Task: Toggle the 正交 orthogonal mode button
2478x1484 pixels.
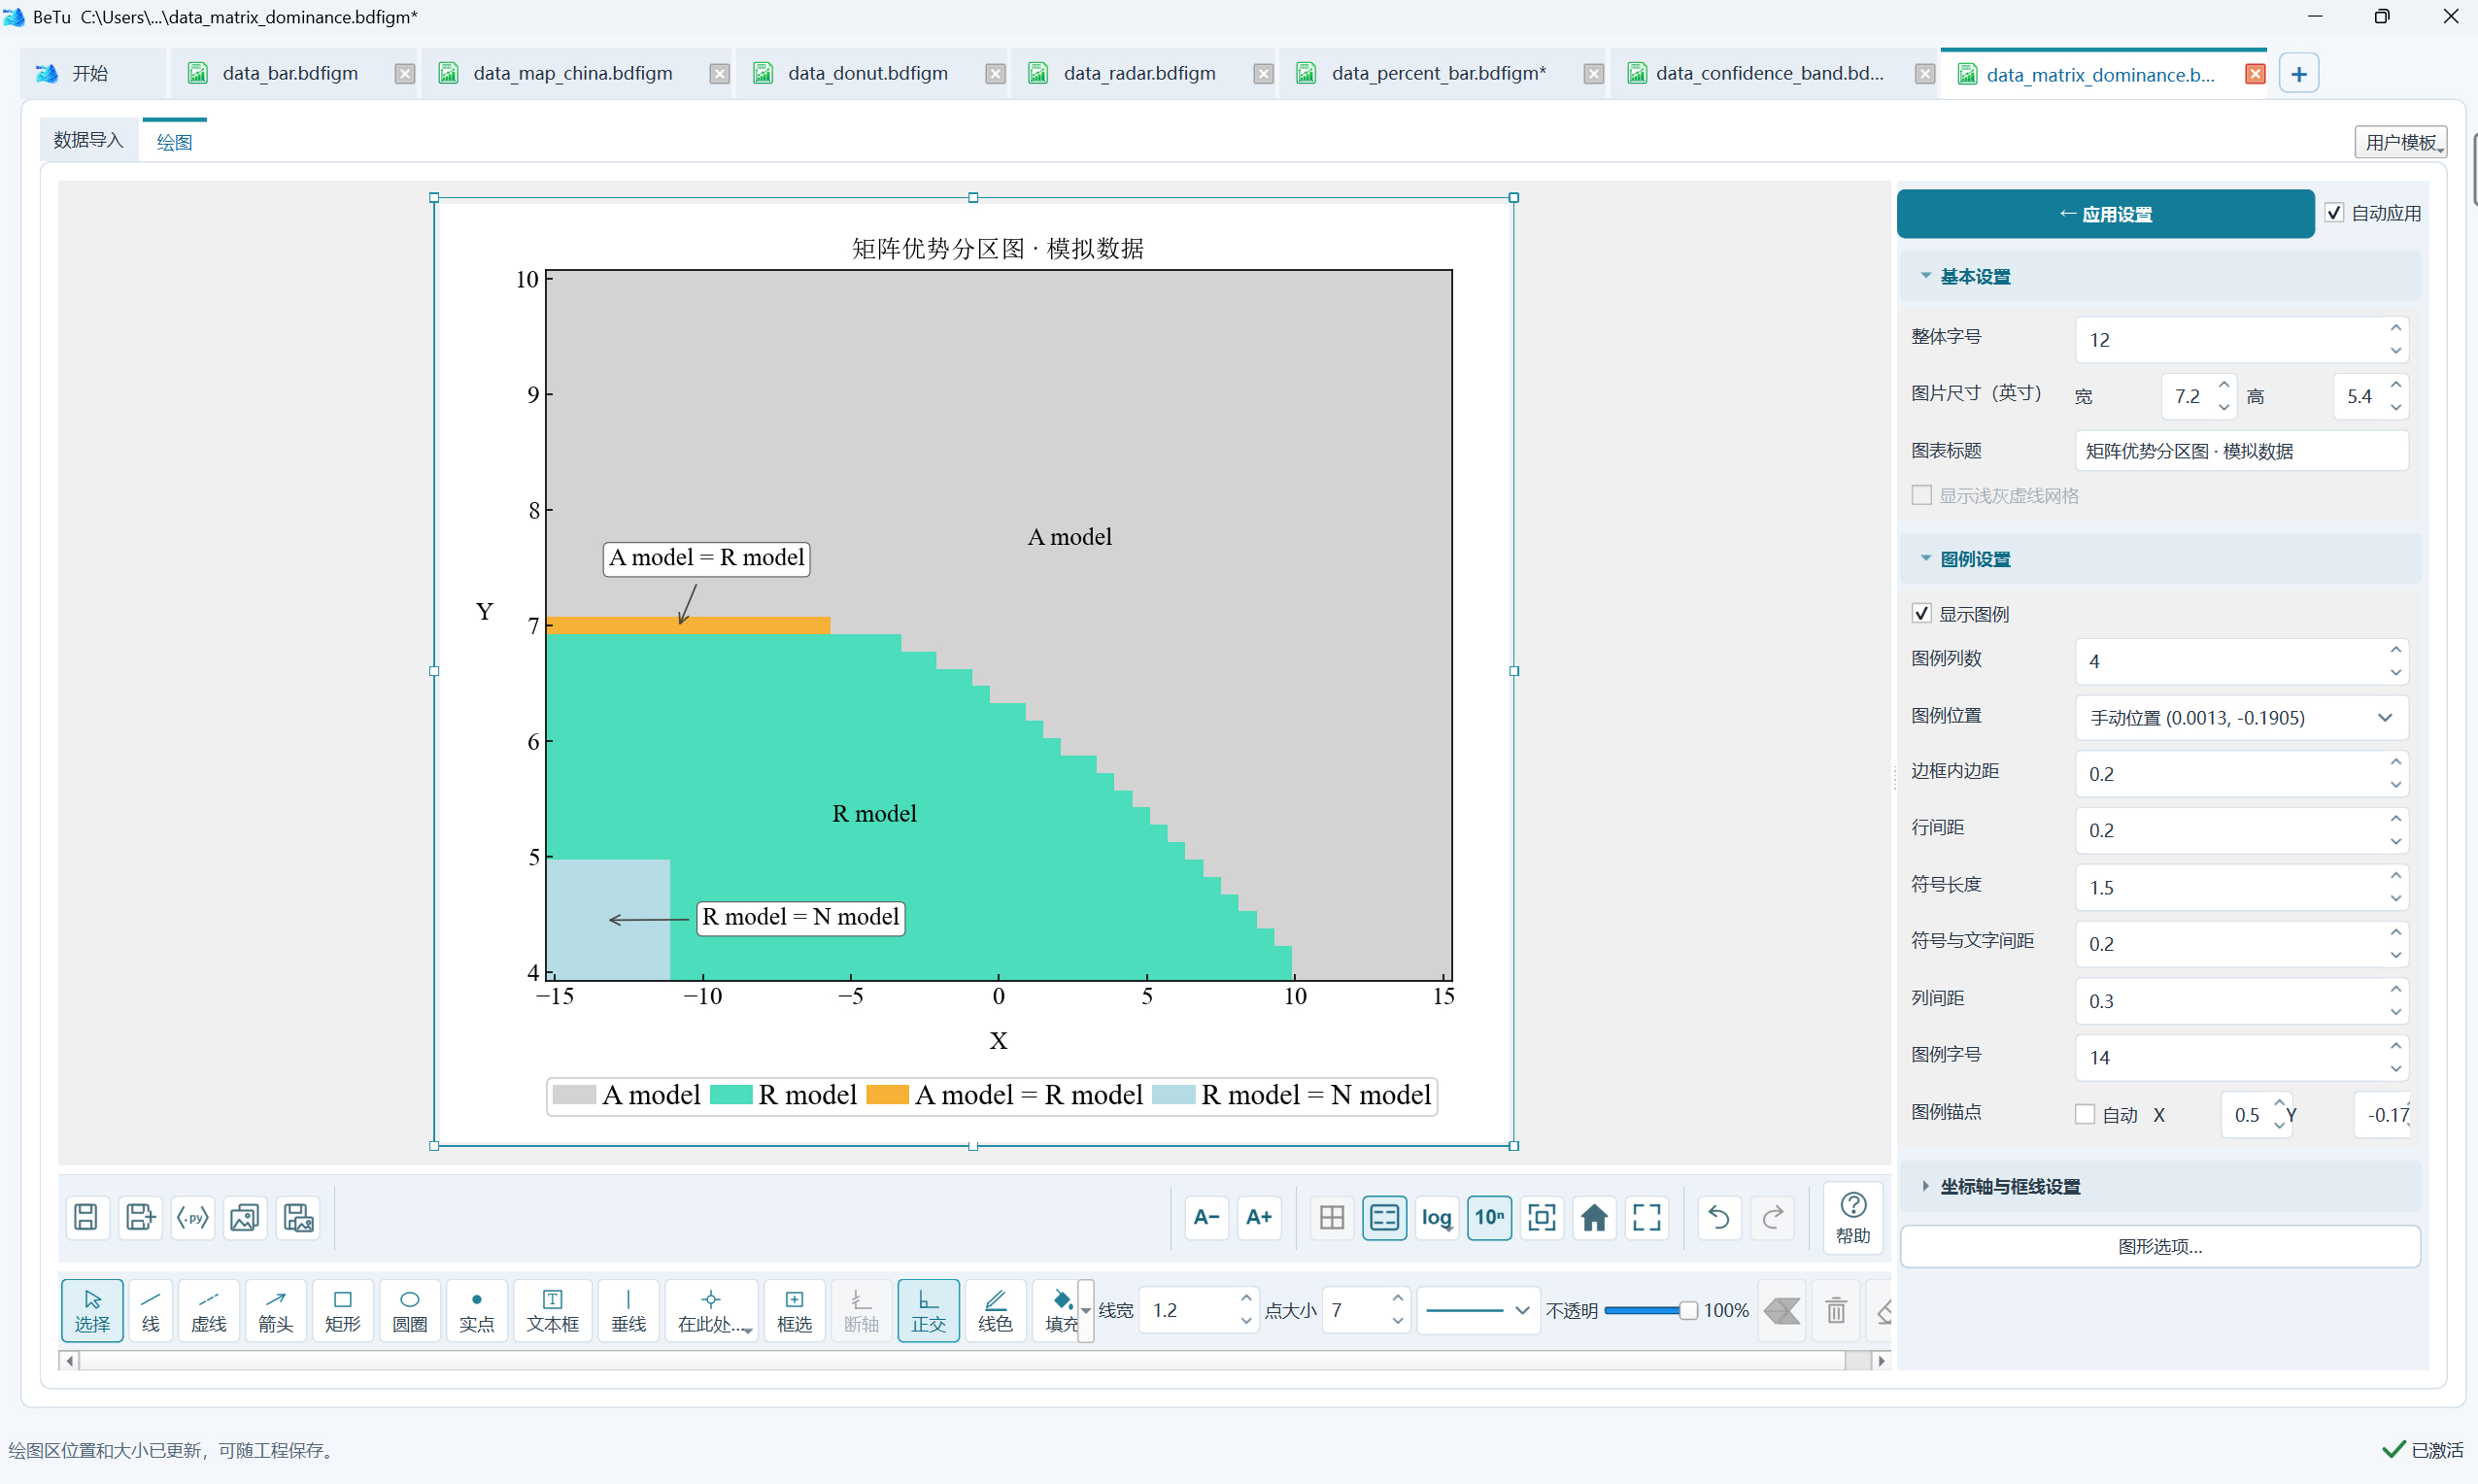Action: pyautogui.click(x=928, y=1310)
